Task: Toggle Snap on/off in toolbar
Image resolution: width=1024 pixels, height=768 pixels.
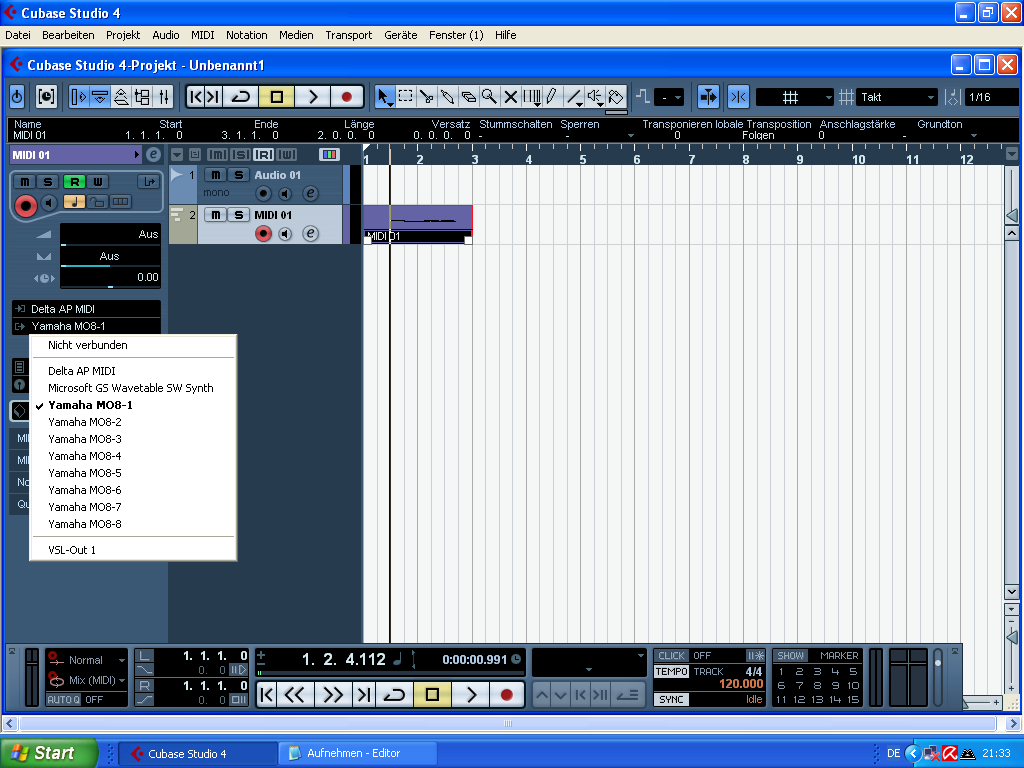Action: pyautogui.click(x=739, y=97)
